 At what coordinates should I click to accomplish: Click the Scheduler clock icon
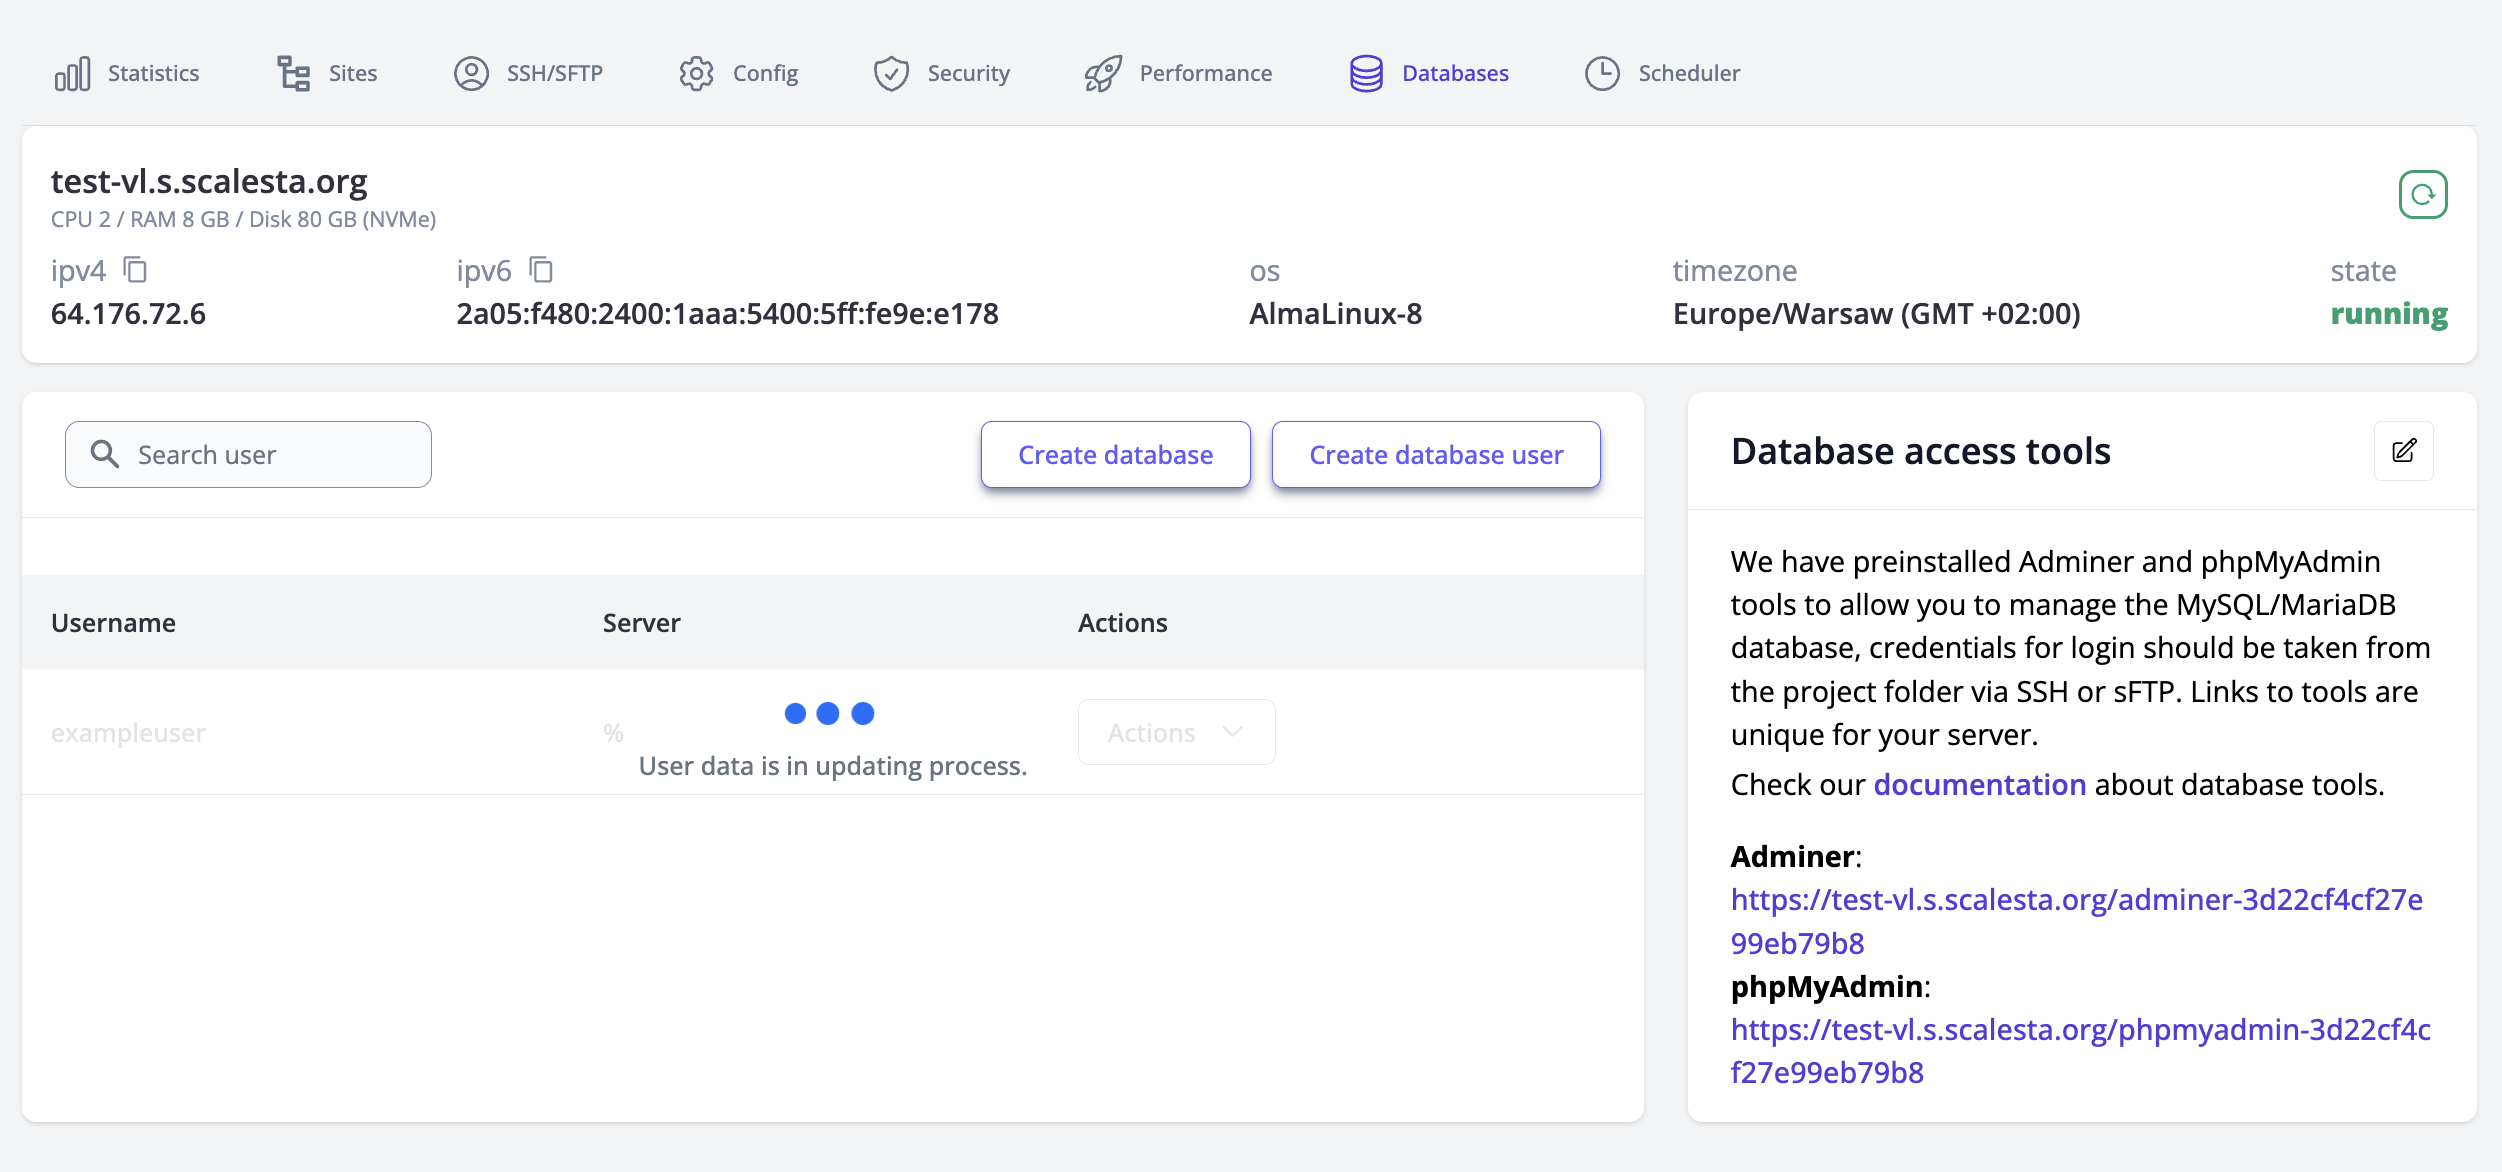pos(1602,73)
